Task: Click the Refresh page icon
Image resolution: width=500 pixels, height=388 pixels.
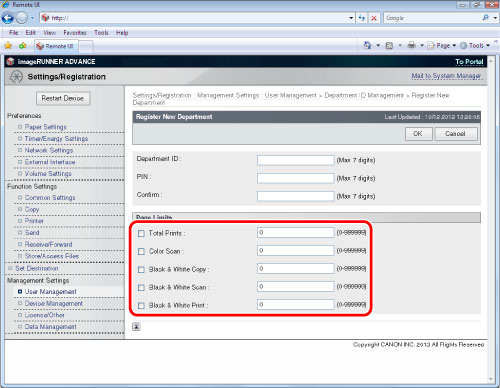Action: coord(362,18)
